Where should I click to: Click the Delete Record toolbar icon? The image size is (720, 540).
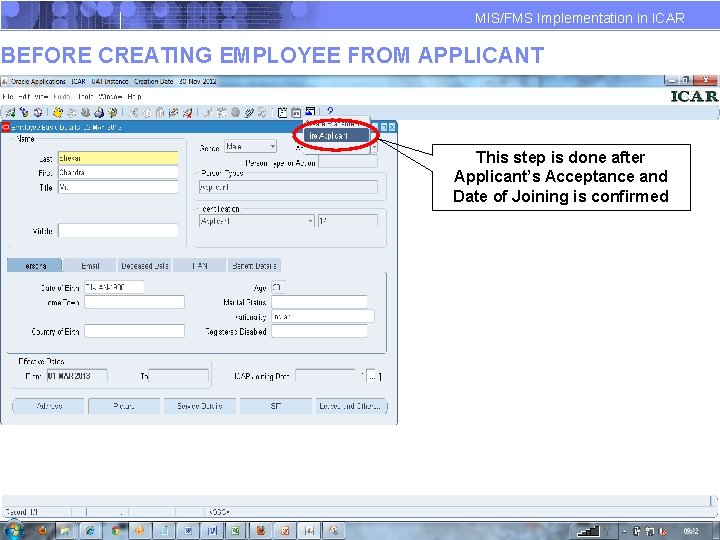187,112
